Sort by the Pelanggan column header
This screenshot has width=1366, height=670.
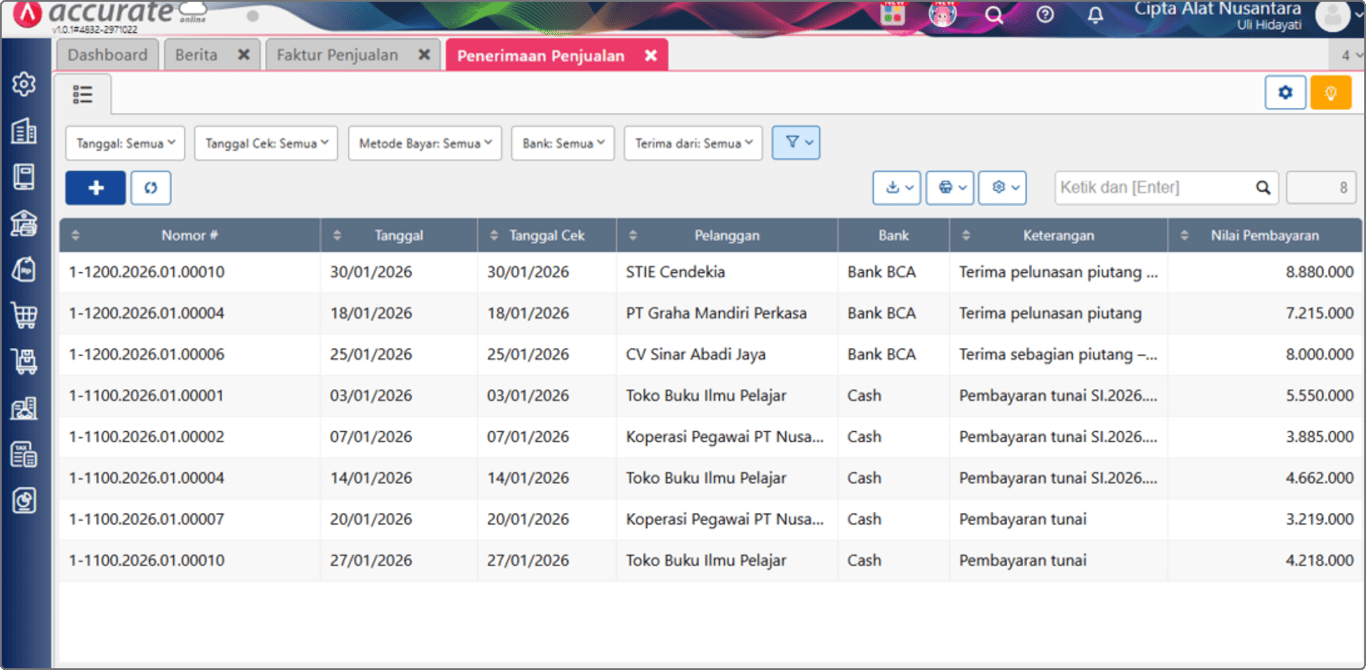(x=727, y=236)
